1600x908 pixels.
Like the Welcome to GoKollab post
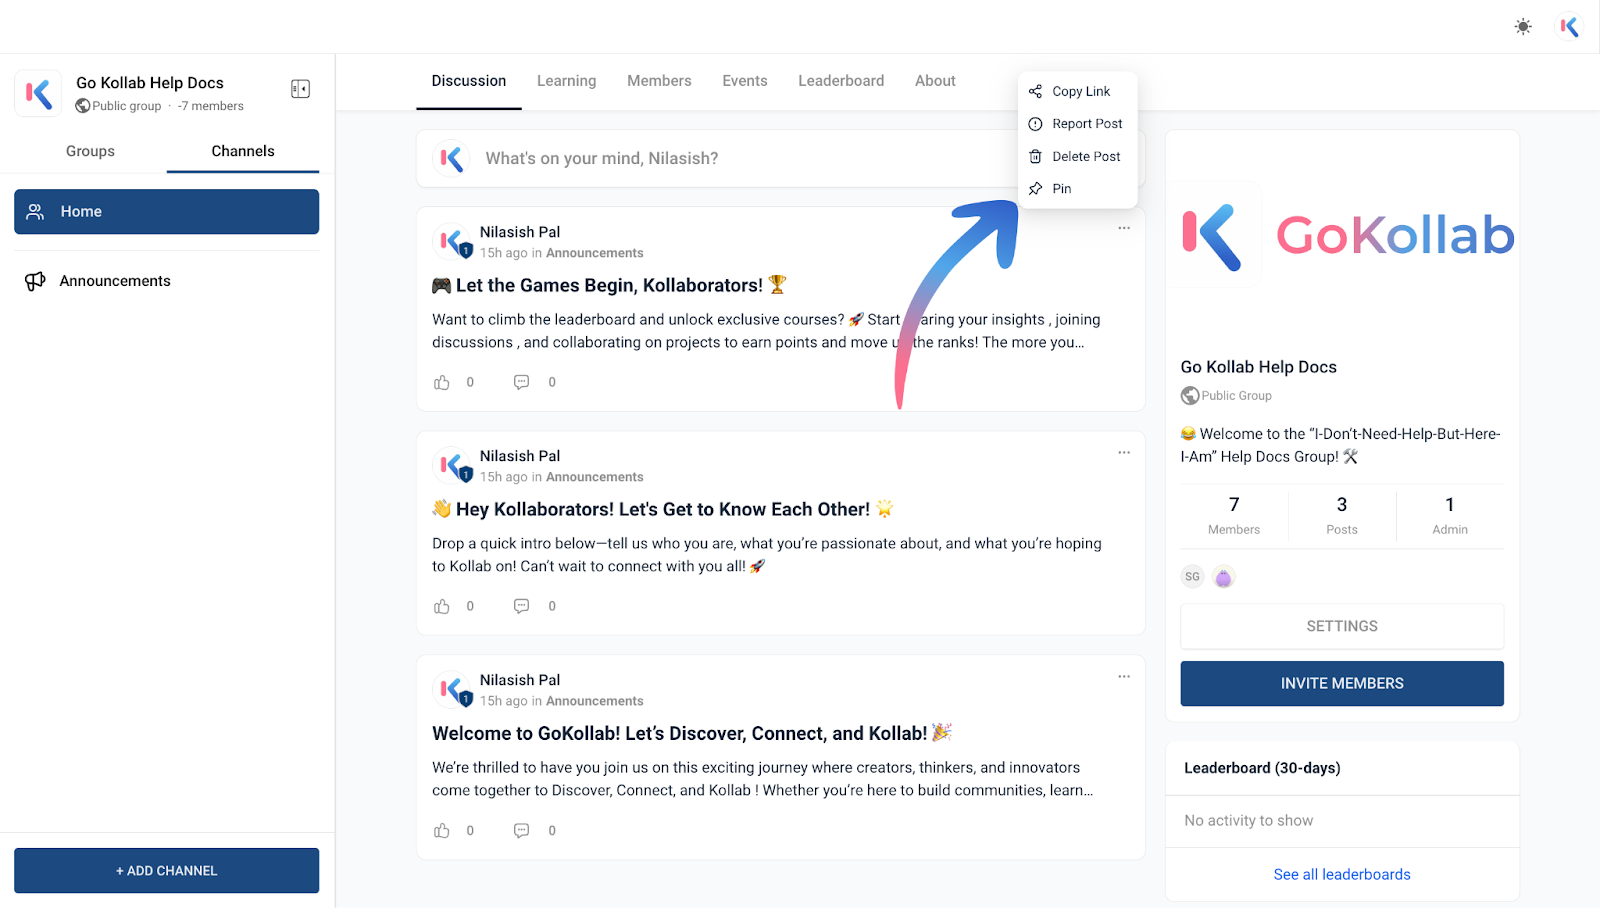[442, 830]
